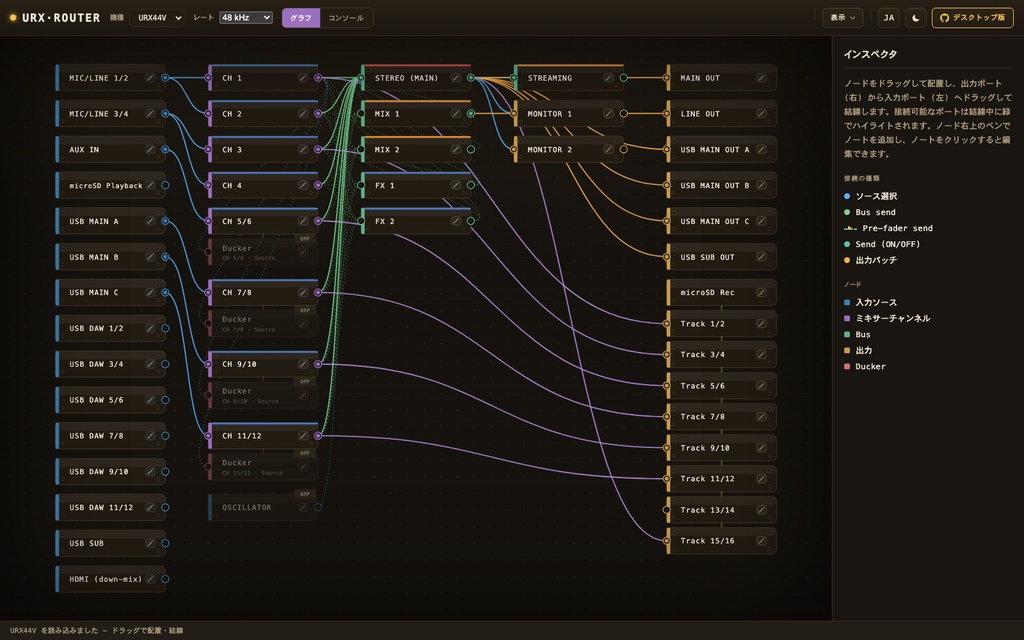
Task: Click the pencil icon on STREAMING node
Action: [609, 78]
